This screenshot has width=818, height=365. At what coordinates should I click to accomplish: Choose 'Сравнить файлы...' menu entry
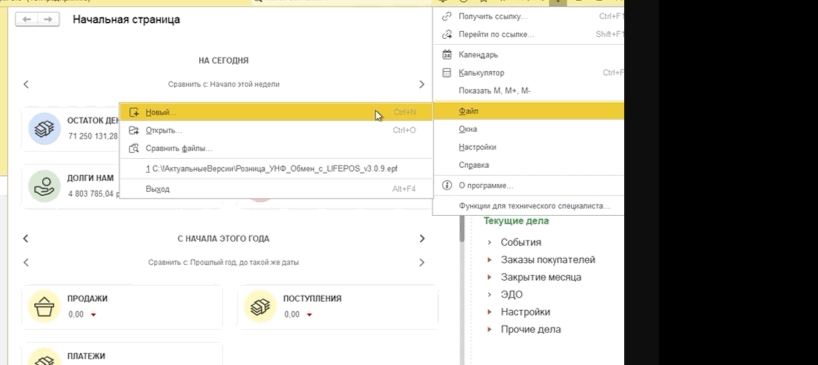(276, 148)
